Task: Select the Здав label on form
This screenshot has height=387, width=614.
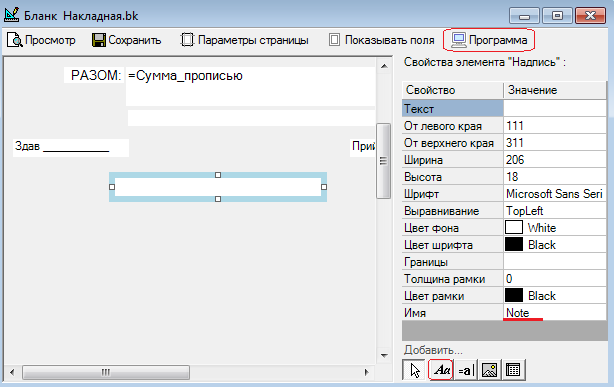Action: 70,148
